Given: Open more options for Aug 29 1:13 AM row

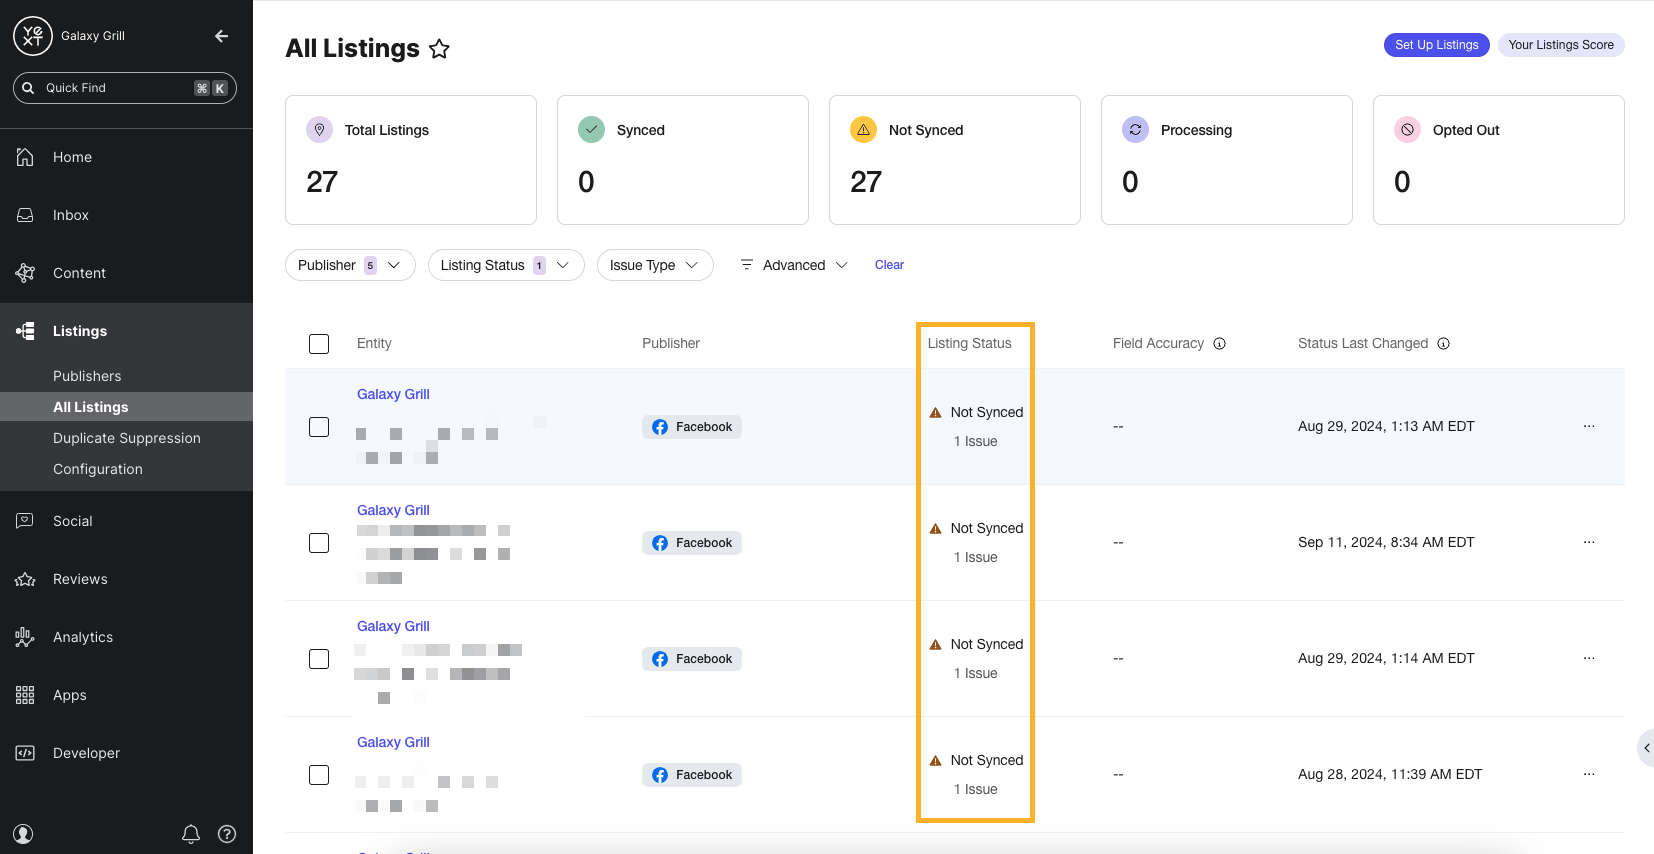Looking at the screenshot, I should pos(1589,426).
